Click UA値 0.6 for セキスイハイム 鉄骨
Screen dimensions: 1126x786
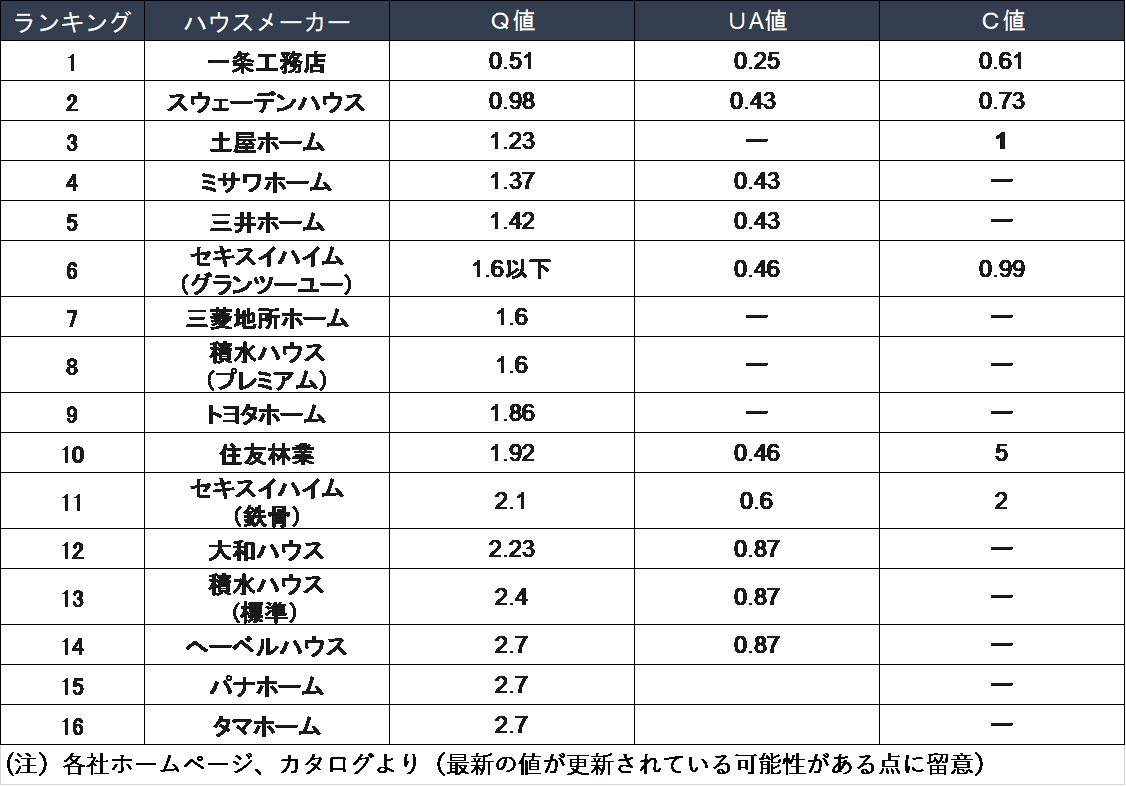point(756,501)
